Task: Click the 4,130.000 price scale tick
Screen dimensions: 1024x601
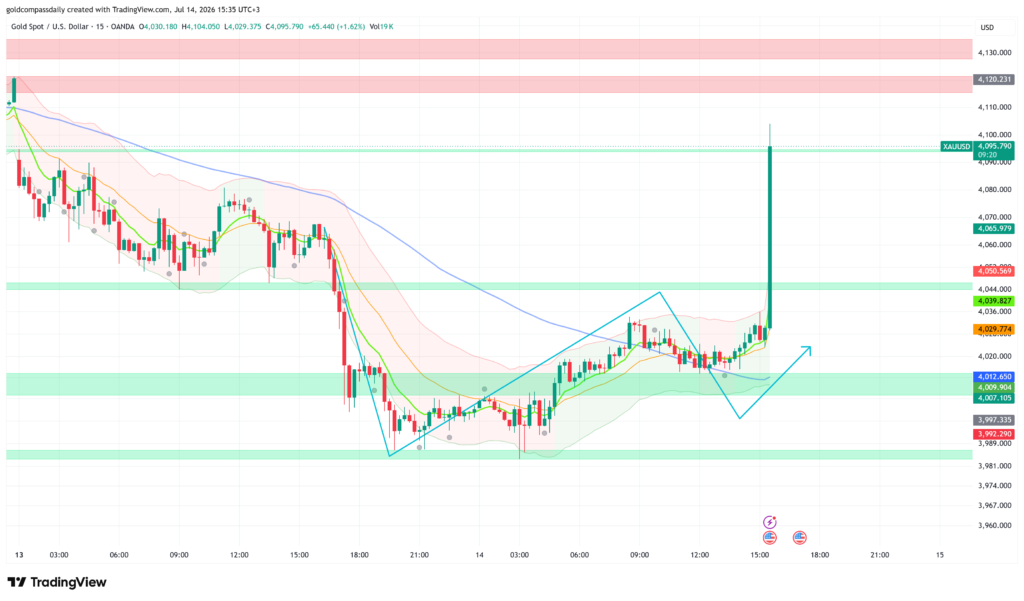Action: click(x=995, y=52)
